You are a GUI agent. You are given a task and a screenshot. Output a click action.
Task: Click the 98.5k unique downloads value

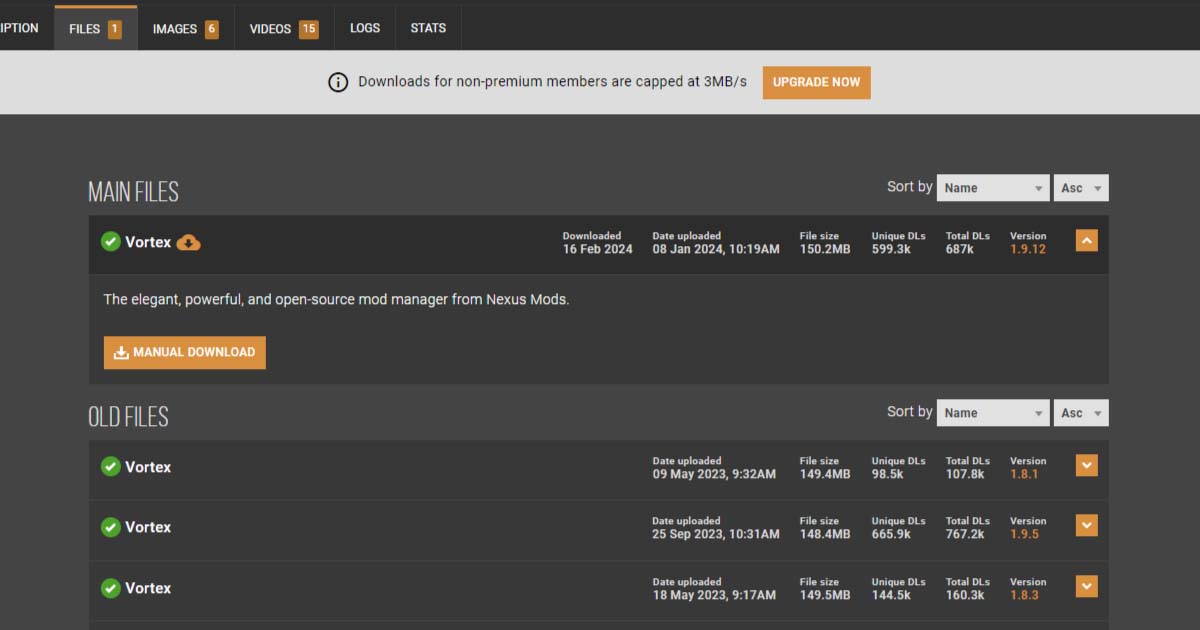888,474
